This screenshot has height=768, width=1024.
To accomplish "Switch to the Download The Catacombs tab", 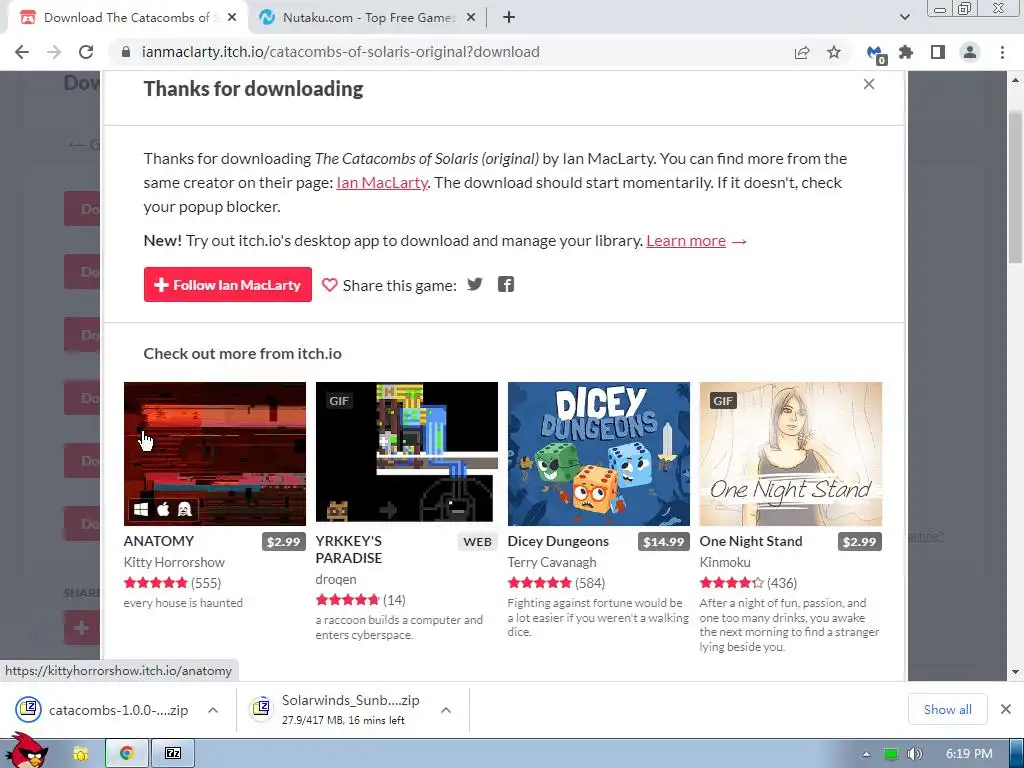I will point(127,18).
